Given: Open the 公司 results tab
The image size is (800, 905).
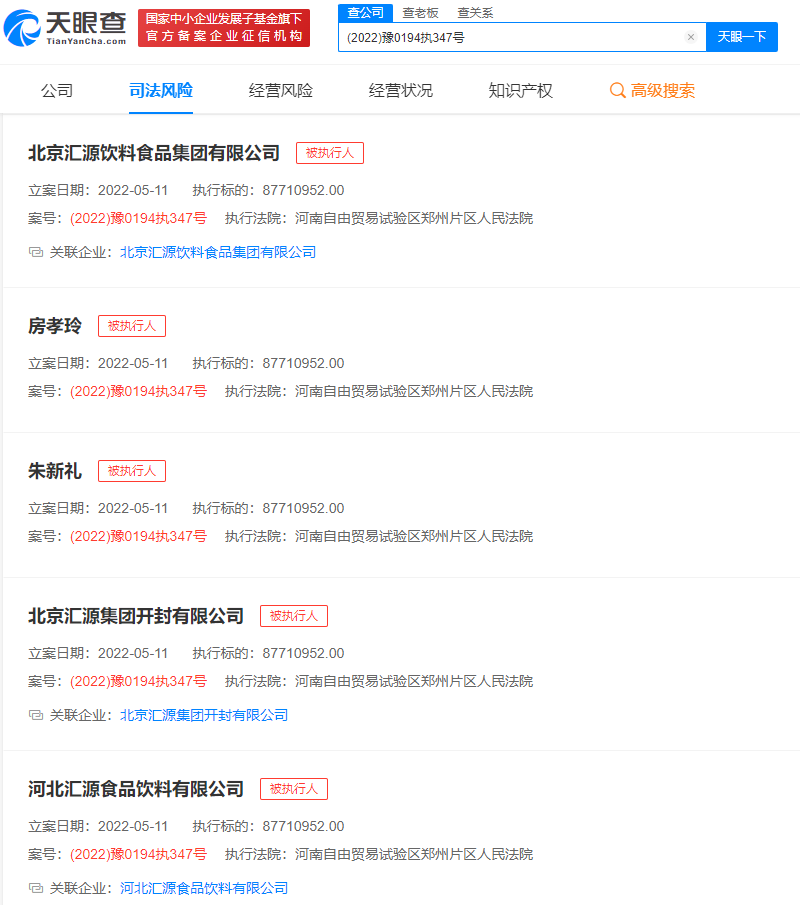Looking at the screenshot, I should coord(57,91).
